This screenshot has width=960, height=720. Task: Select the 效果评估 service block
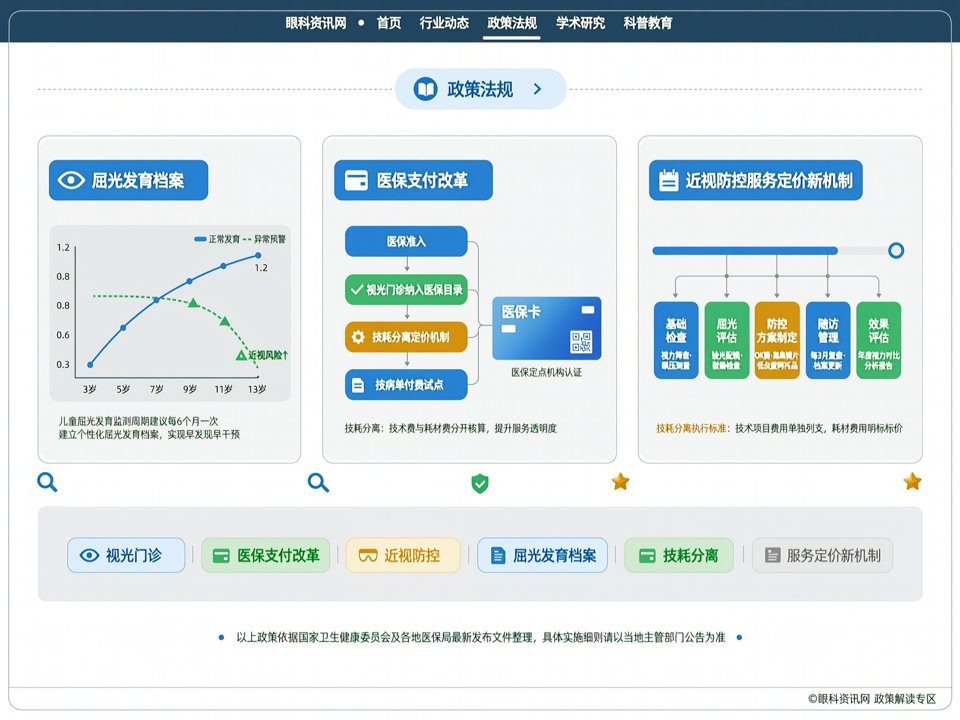[879, 340]
